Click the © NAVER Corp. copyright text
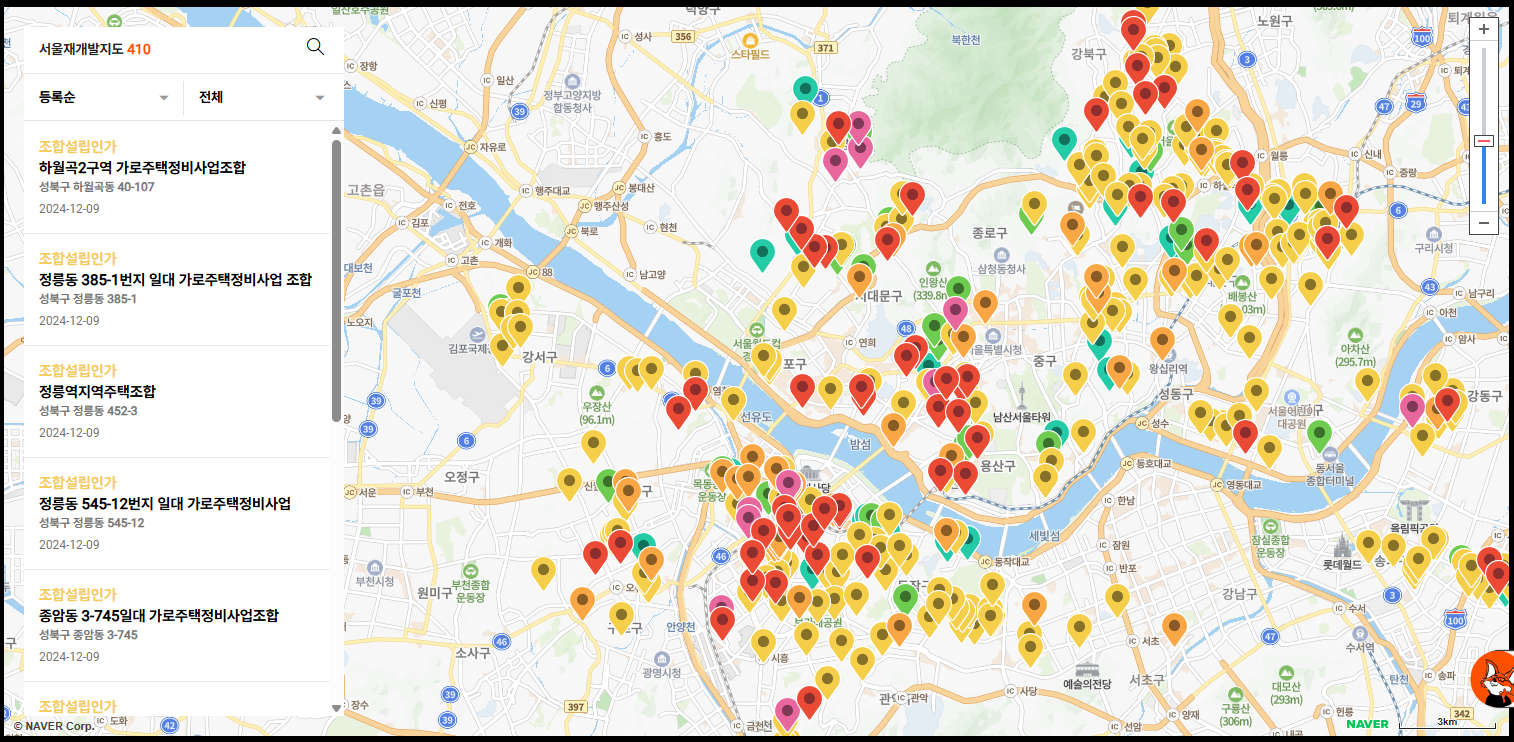 [x=53, y=726]
